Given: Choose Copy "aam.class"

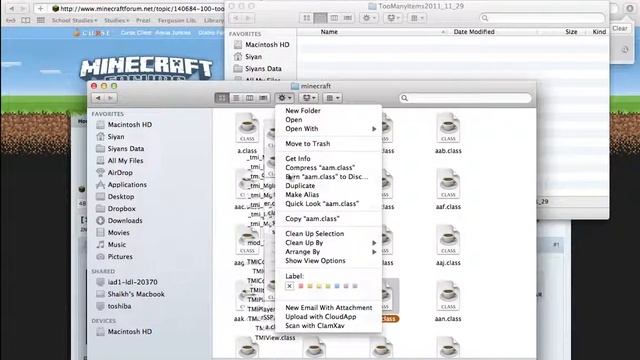Looking at the screenshot, I should pyautogui.click(x=312, y=219).
